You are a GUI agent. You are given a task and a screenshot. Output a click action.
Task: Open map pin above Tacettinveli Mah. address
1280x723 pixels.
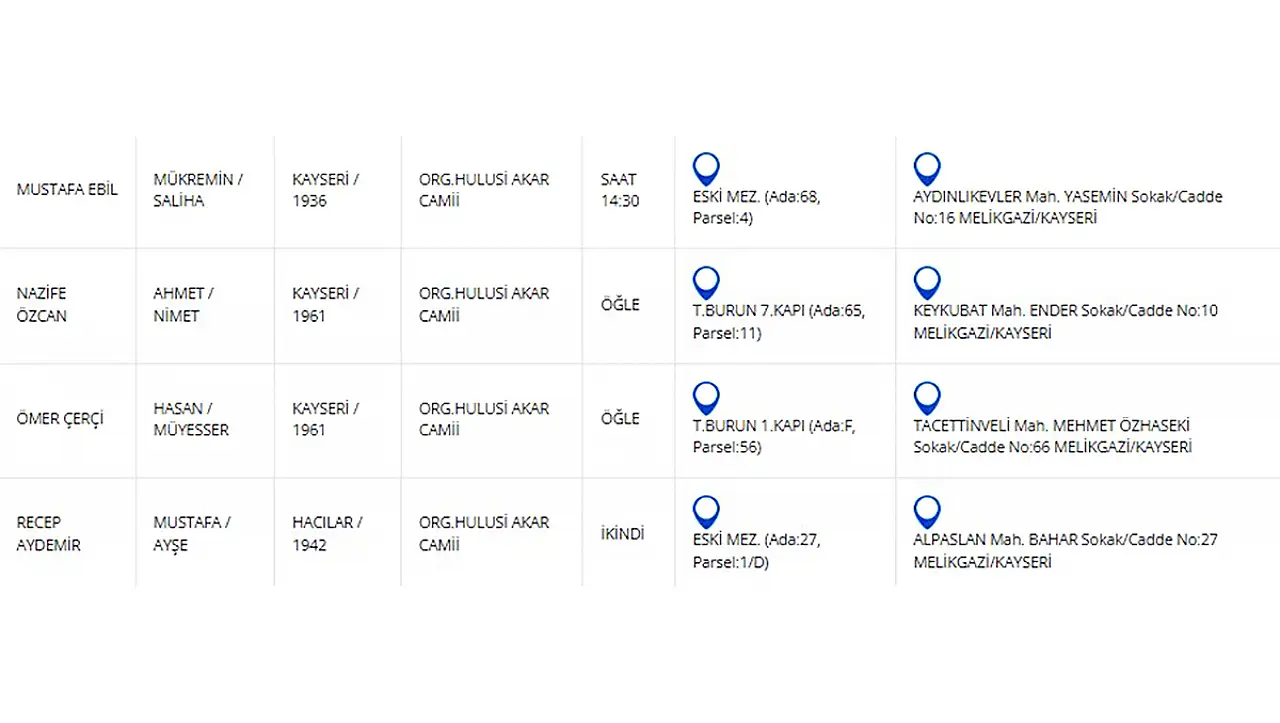pyautogui.click(x=927, y=399)
